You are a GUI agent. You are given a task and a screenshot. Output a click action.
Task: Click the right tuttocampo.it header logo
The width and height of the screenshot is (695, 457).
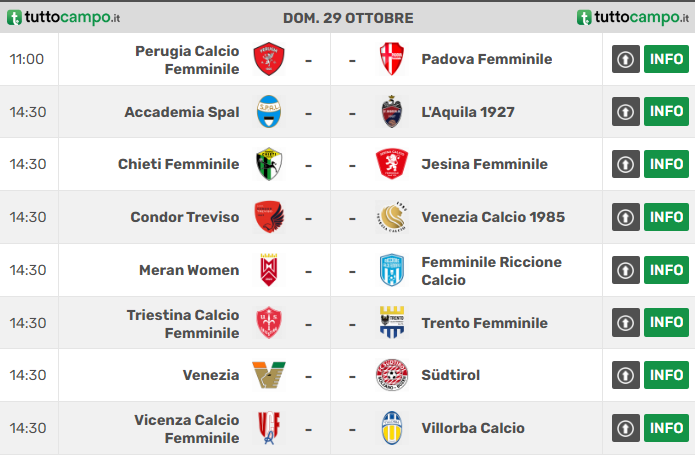633,17
